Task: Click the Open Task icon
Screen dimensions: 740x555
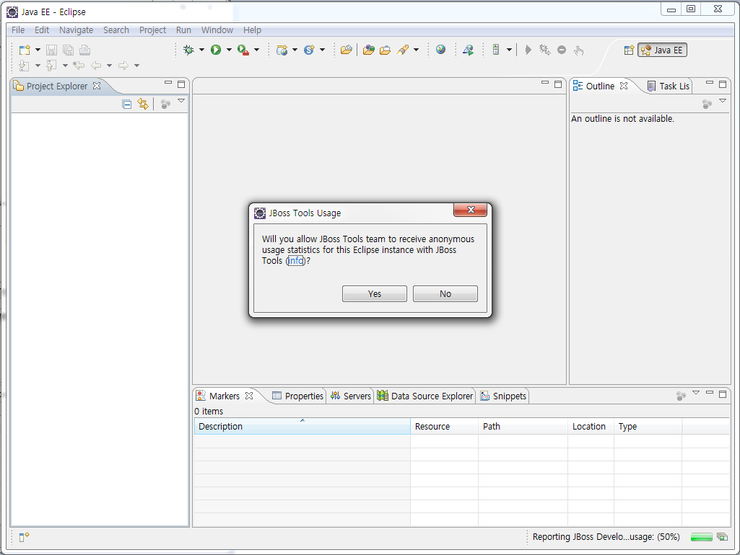Action: [385, 50]
